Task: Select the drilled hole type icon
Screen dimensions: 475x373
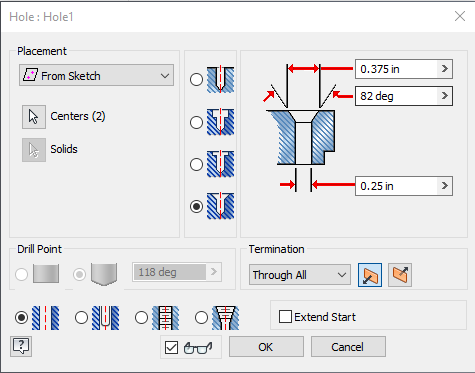Action: (220, 80)
